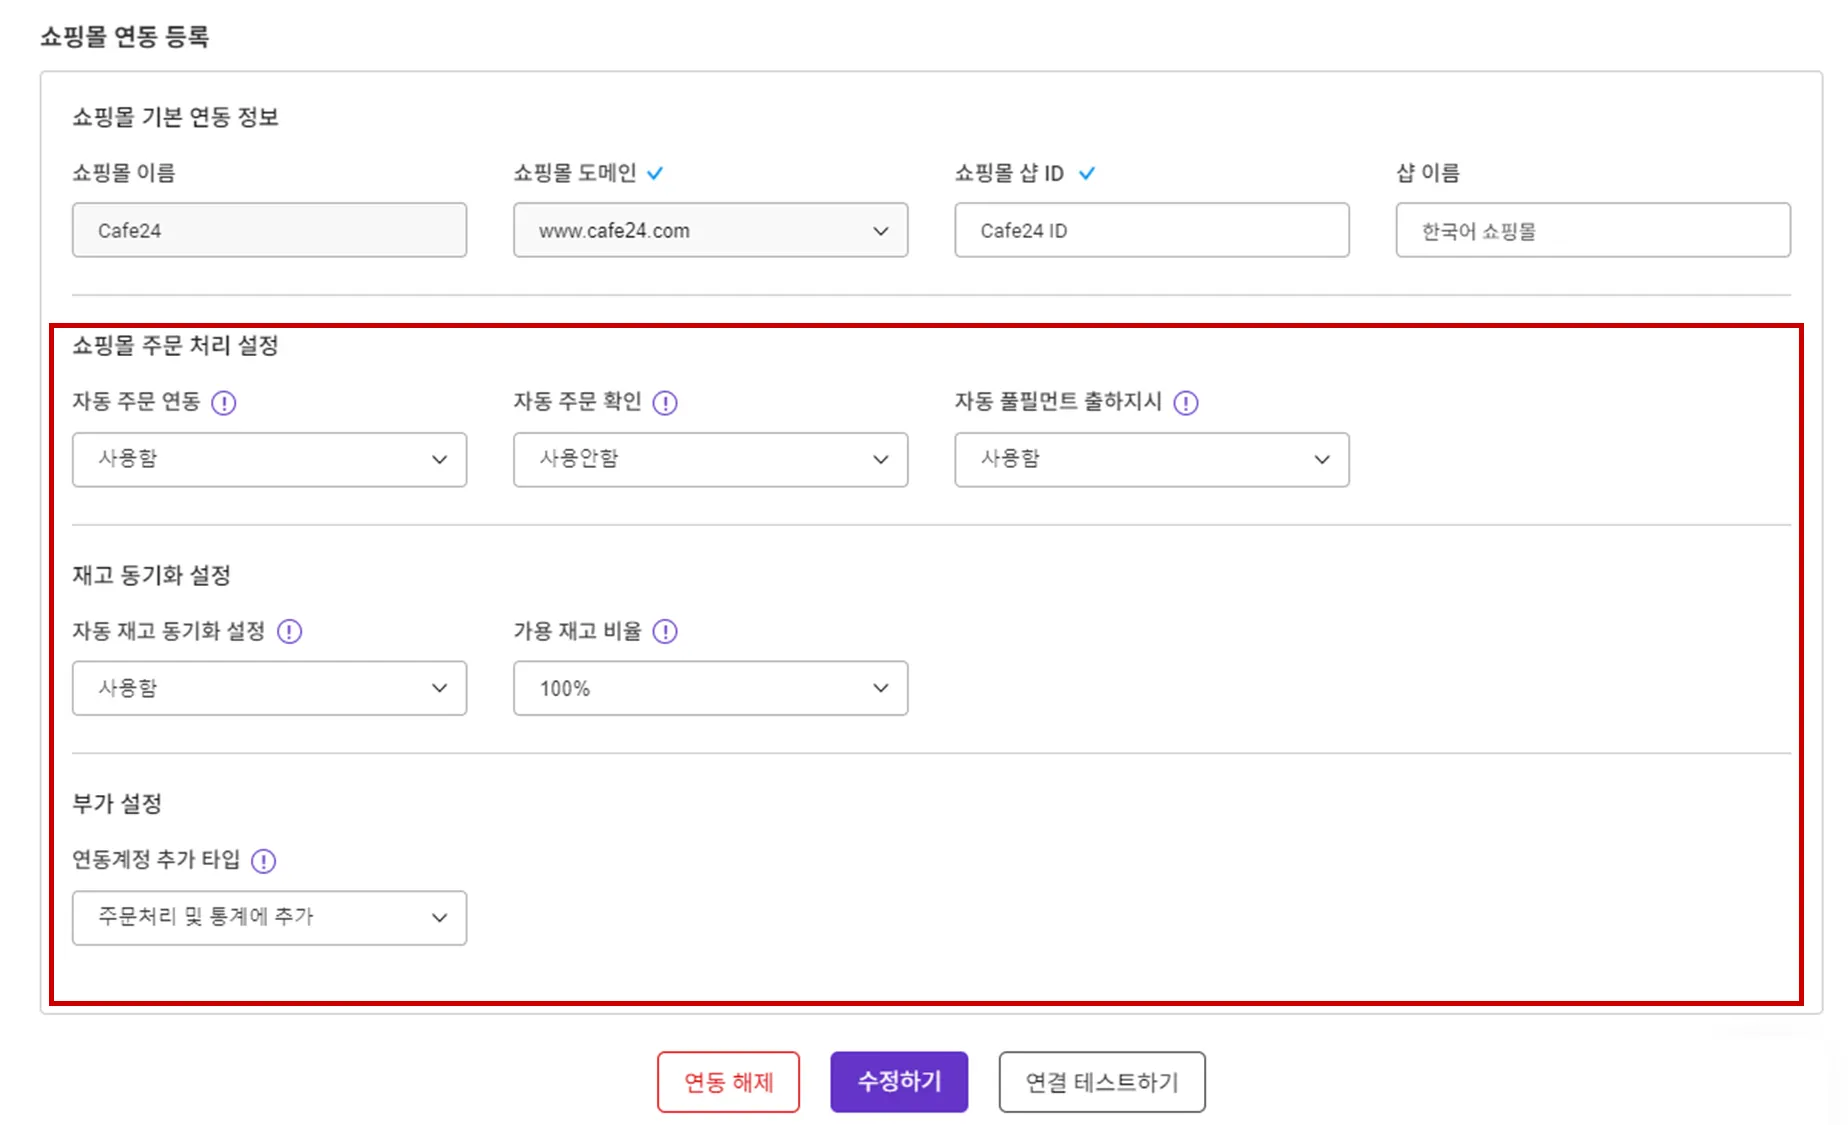
Task: Open the 자동 주문 확인 dropdown
Action: point(710,460)
